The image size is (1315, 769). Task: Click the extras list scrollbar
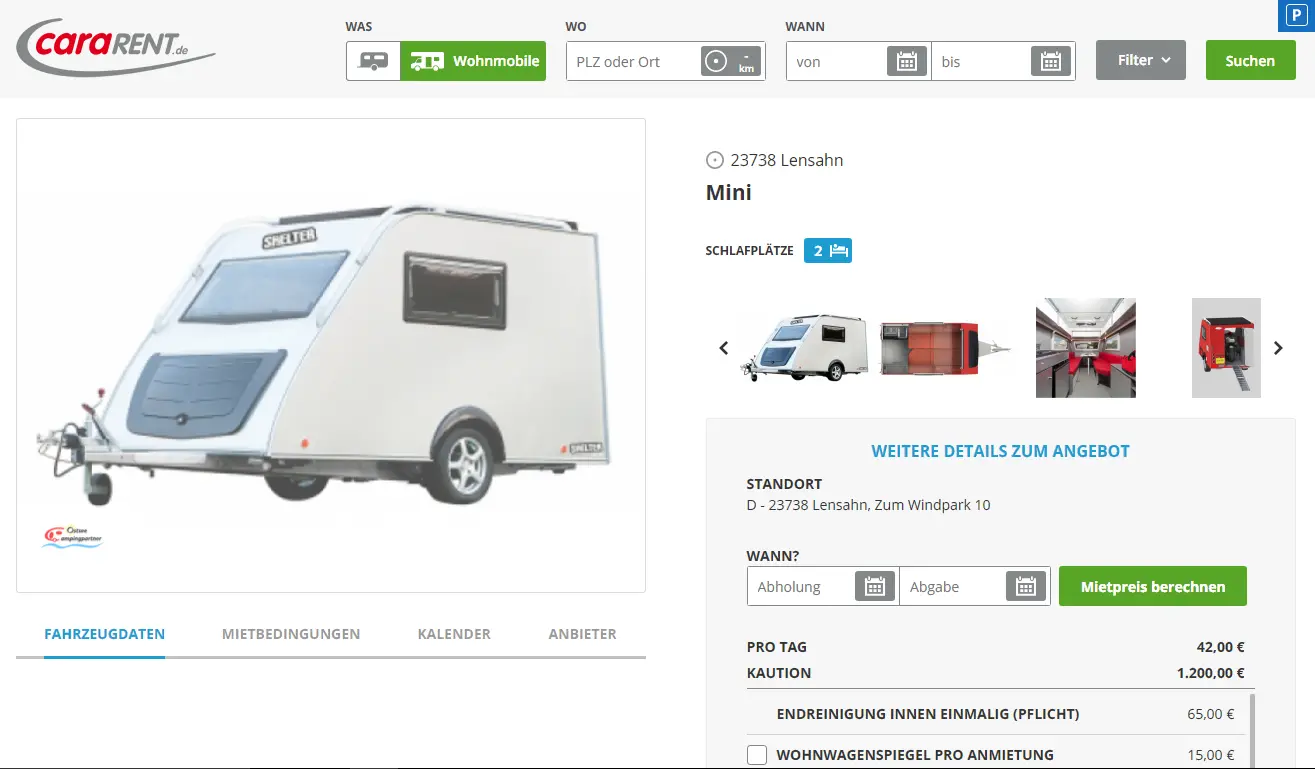point(1251,730)
